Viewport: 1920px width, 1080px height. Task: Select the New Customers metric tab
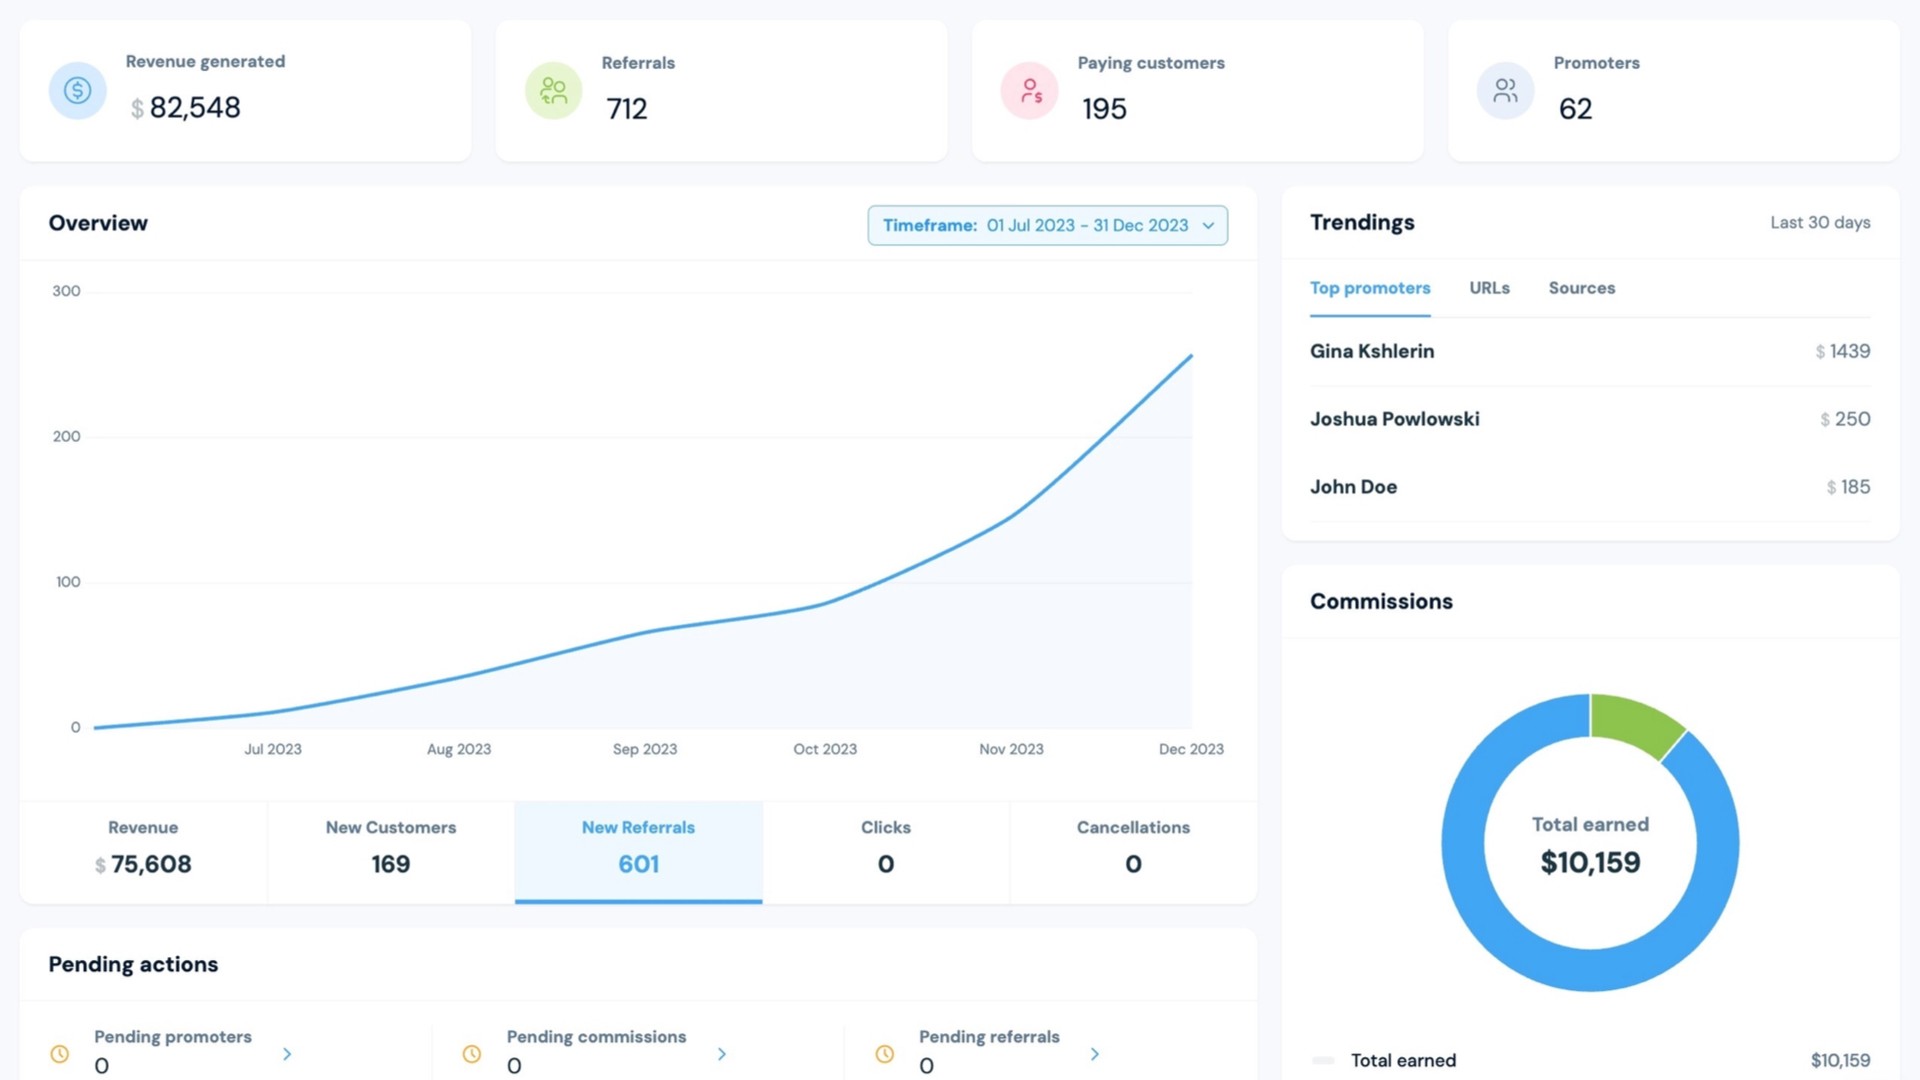(x=391, y=852)
